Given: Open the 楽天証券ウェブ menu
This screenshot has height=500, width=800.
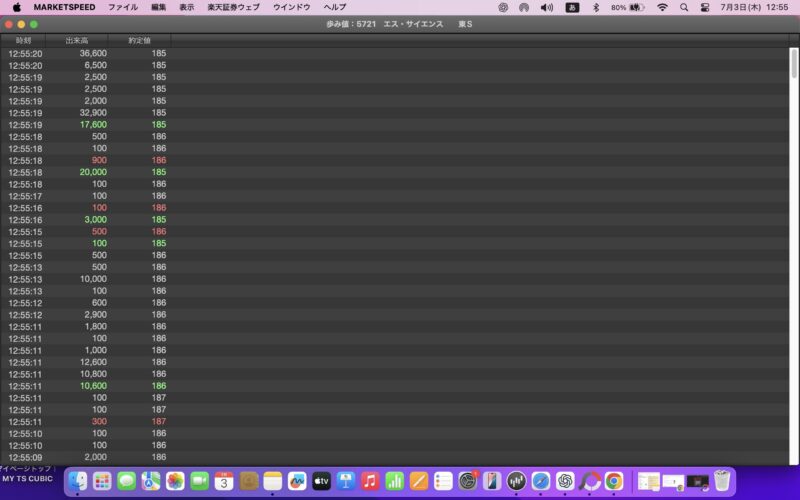Looking at the screenshot, I should point(234,7).
